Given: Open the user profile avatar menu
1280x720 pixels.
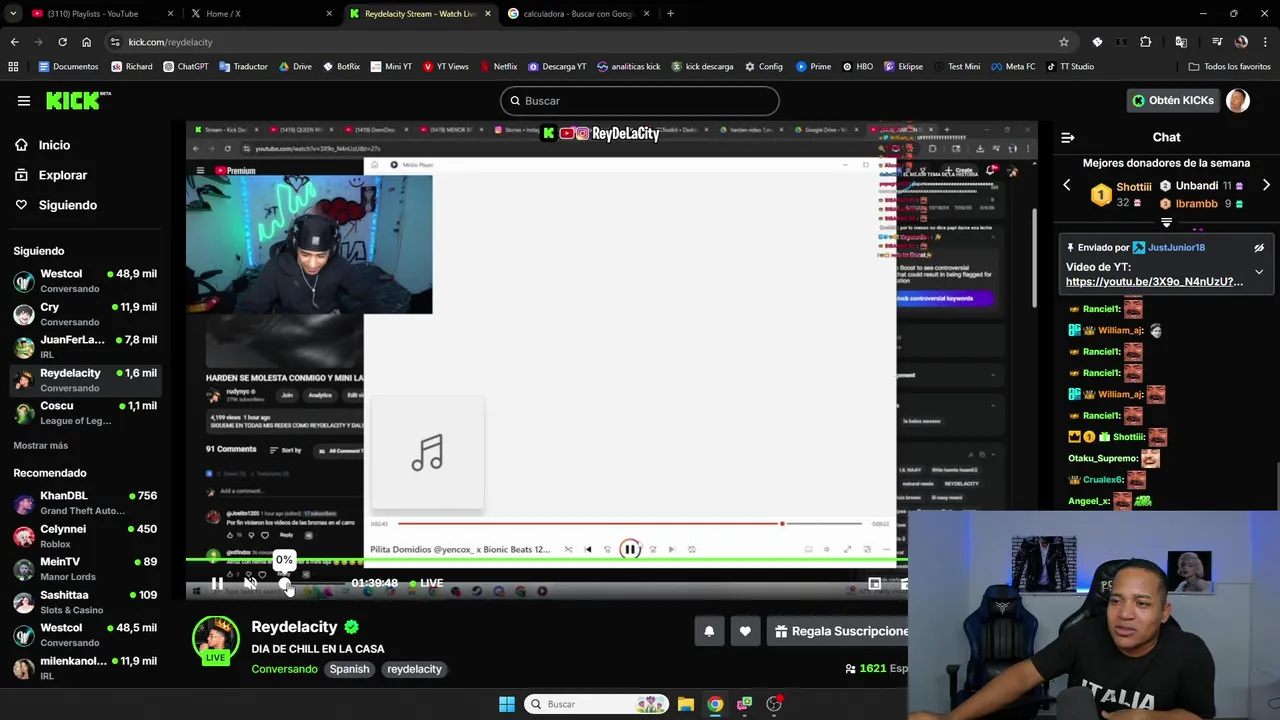Looking at the screenshot, I should (x=1238, y=101).
